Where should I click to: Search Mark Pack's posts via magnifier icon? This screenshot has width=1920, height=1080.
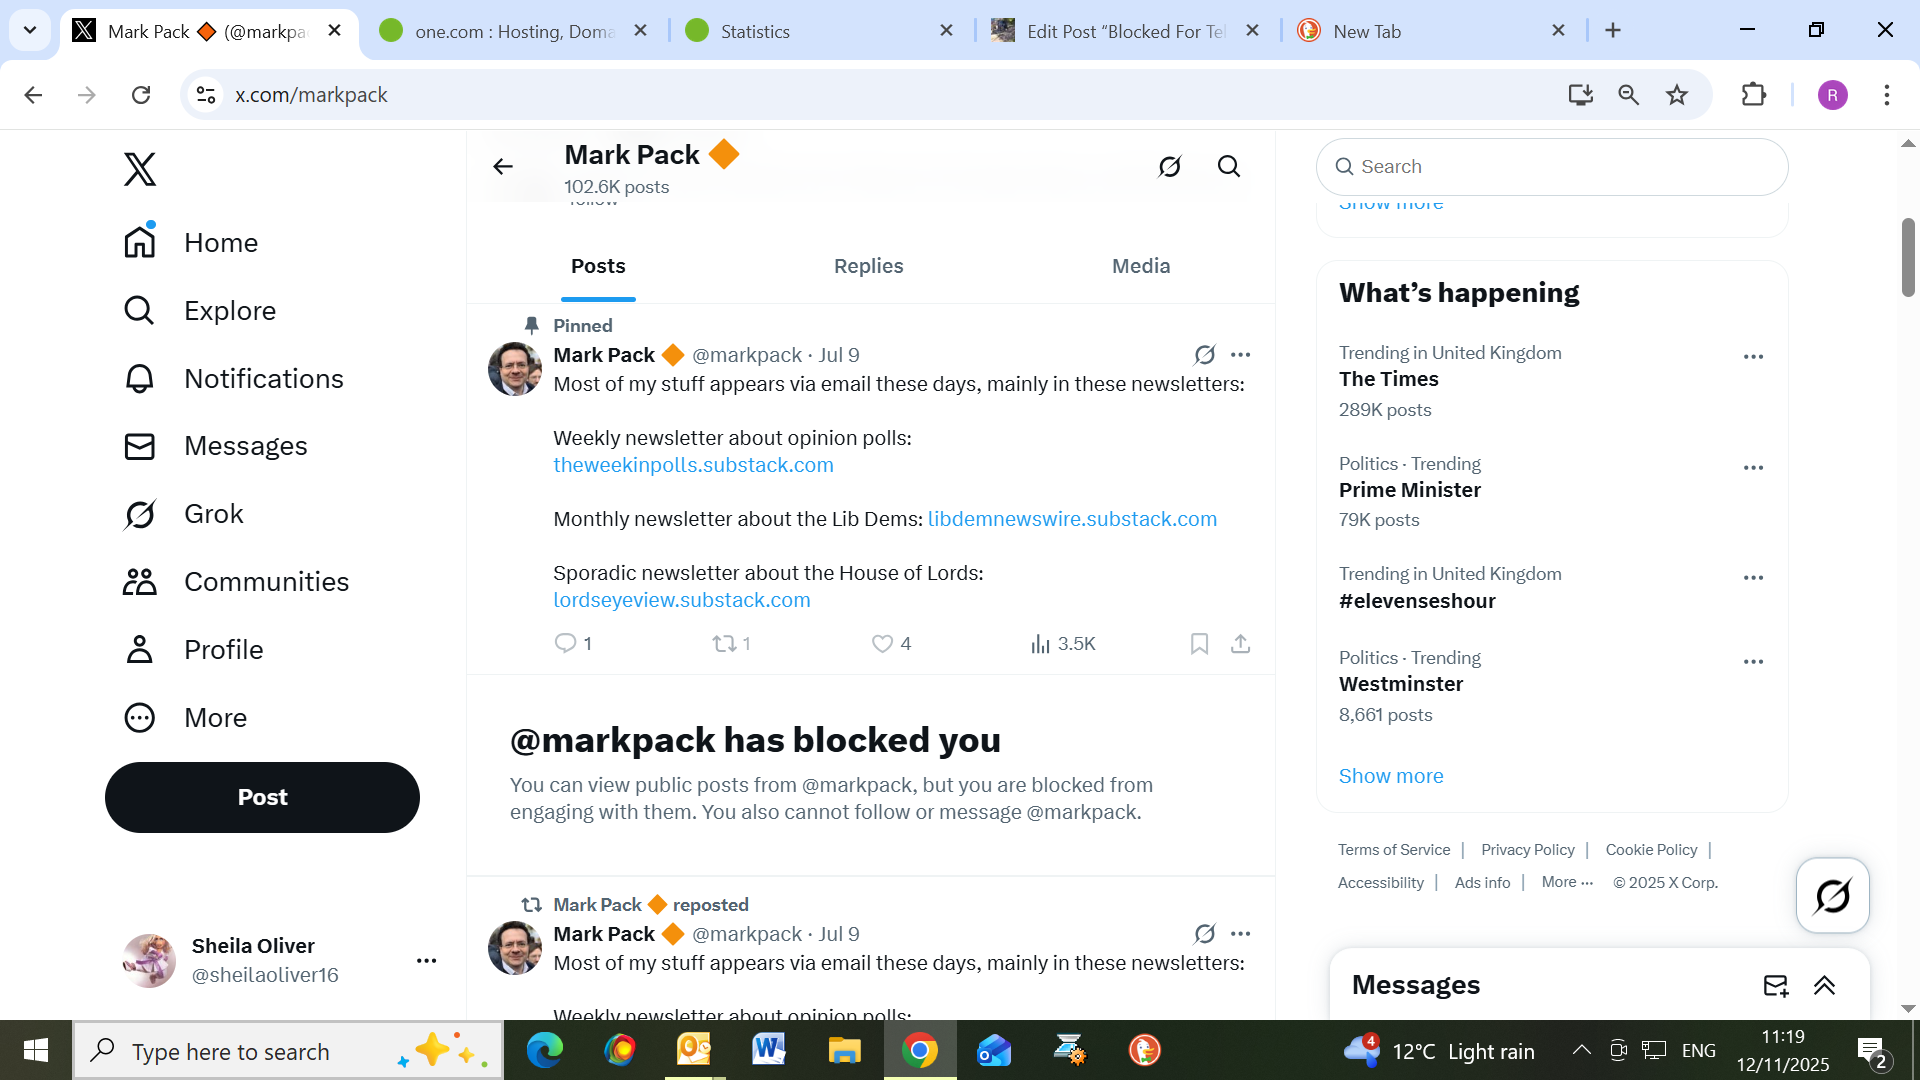click(x=1229, y=166)
